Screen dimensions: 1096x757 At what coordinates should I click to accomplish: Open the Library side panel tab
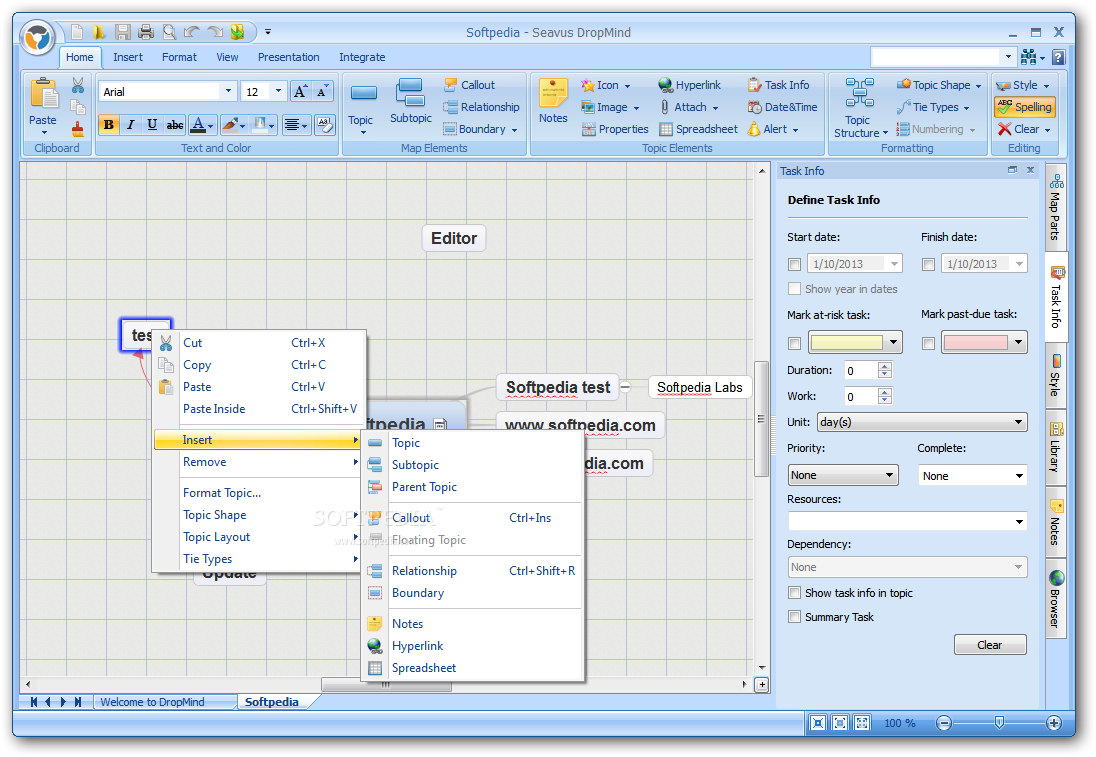click(x=1055, y=448)
